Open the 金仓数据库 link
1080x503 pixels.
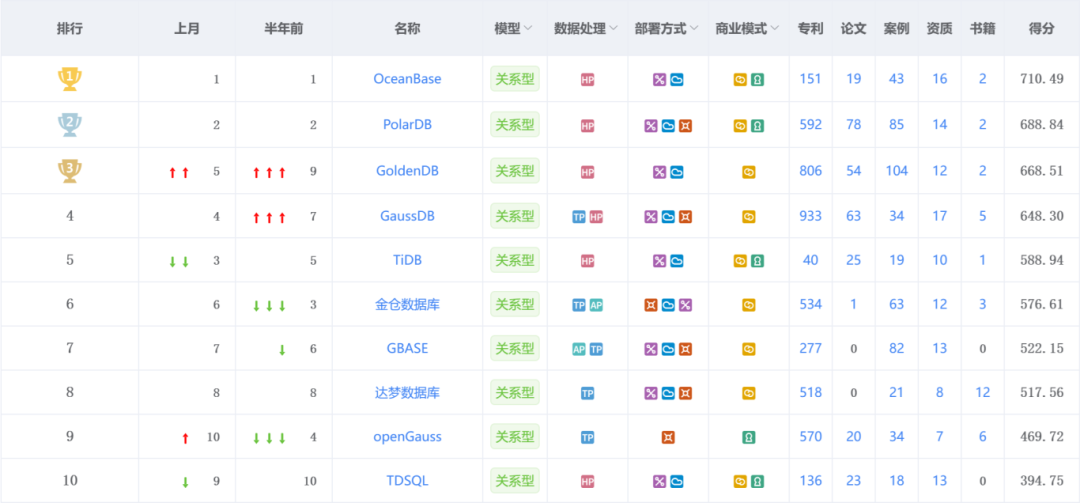[407, 305]
